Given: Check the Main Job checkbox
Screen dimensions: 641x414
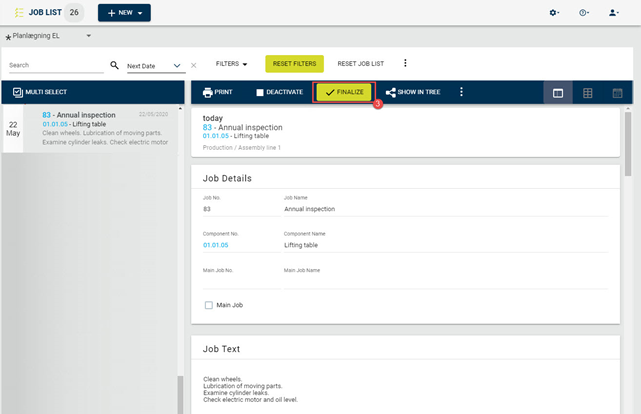Looking at the screenshot, I should point(208,305).
